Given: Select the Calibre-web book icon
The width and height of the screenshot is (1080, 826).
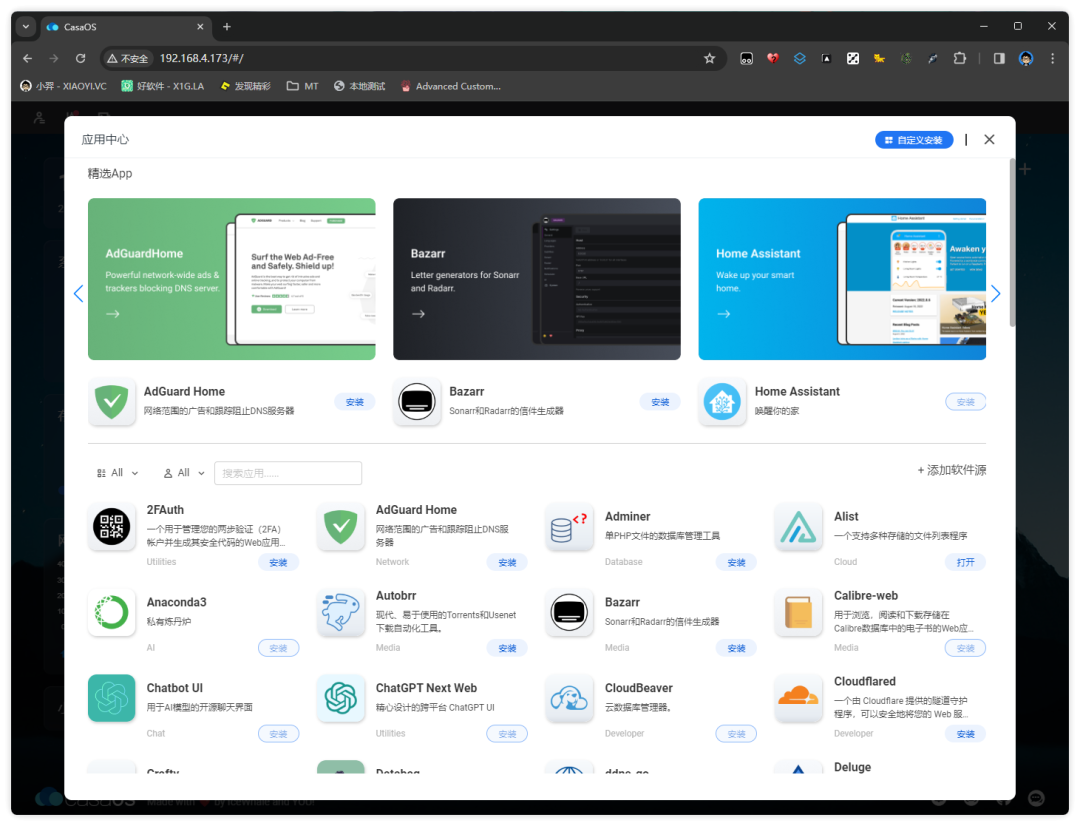Looking at the screenshot, I should pos(798,612).
